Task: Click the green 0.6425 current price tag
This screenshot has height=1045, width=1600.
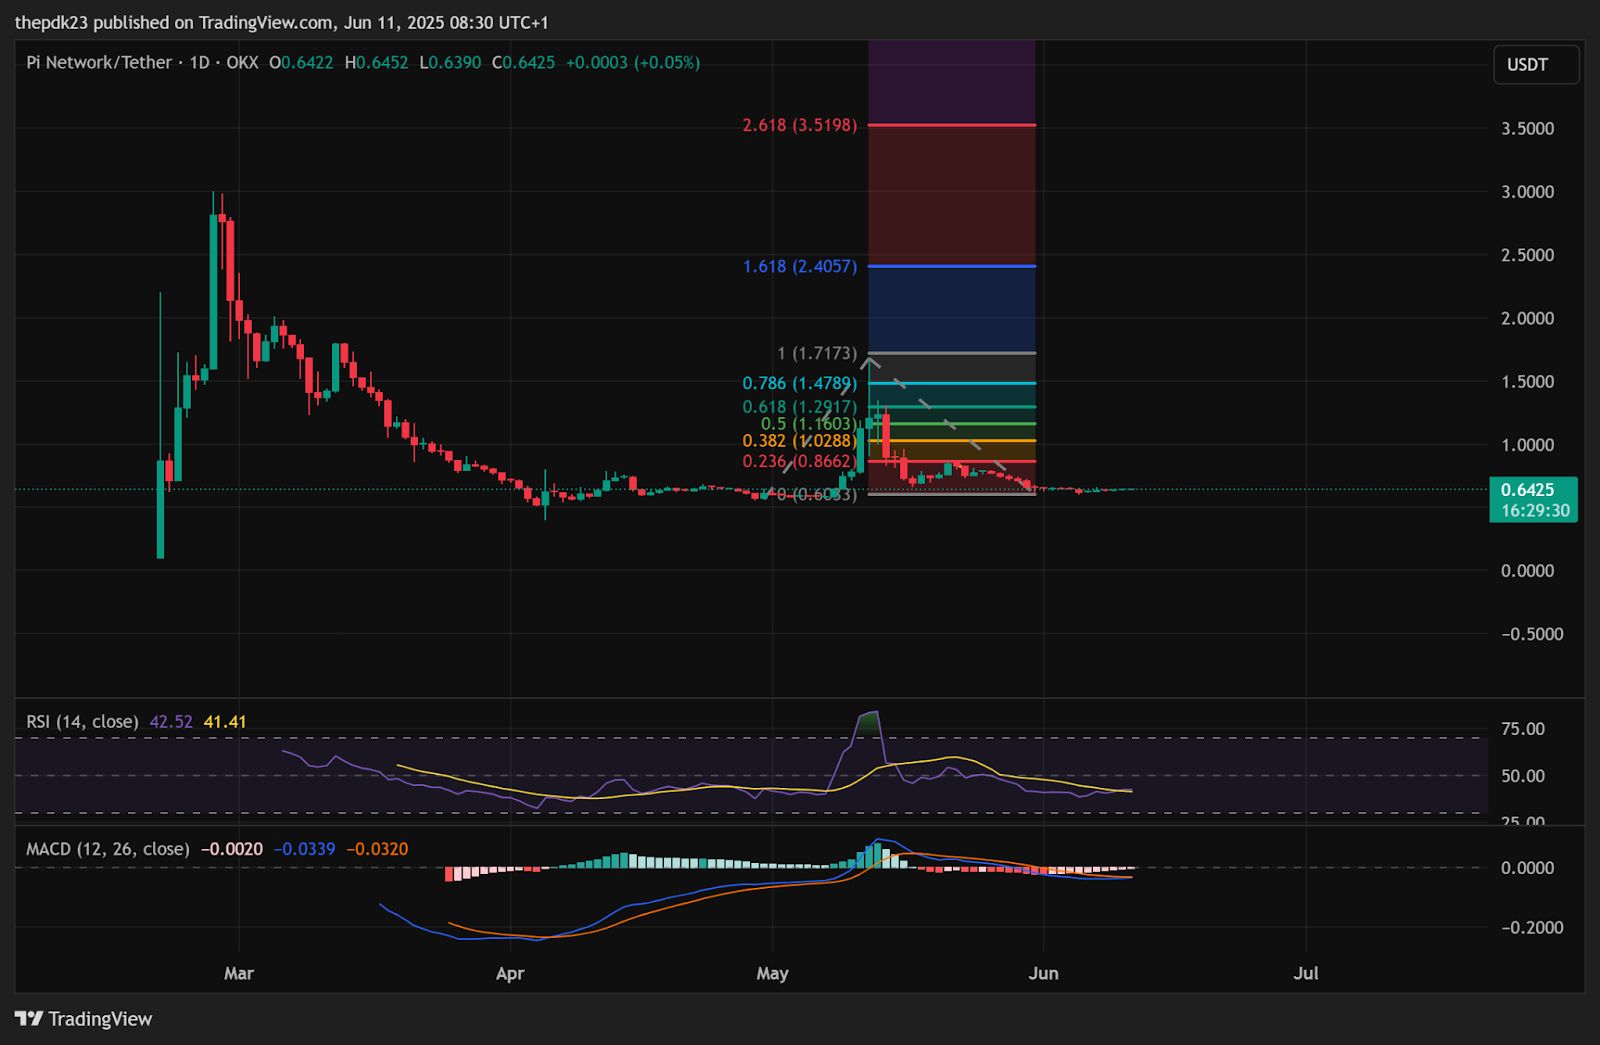Action: (1533, 490)
